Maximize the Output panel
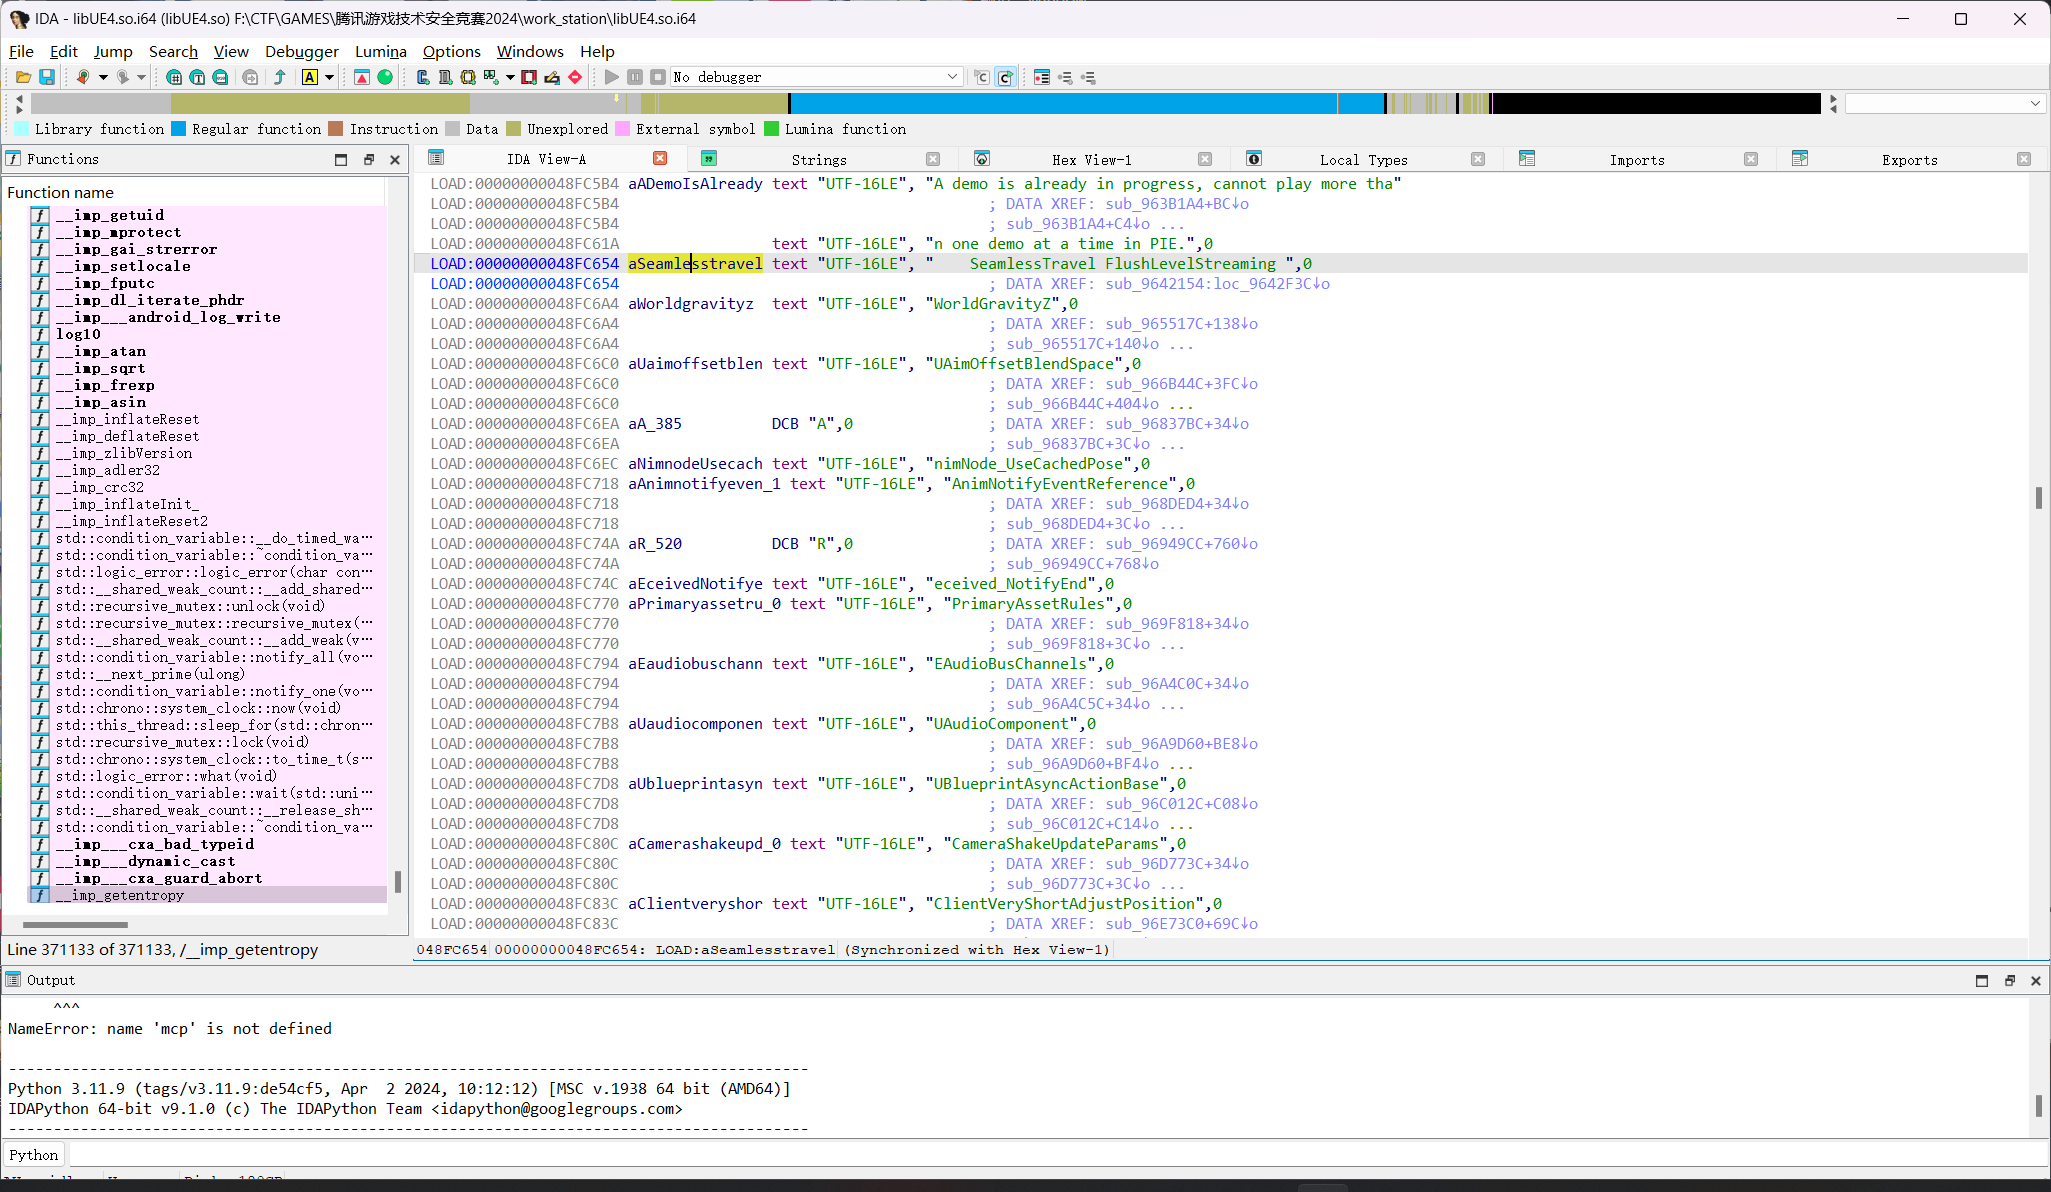Viewport: 2051px width, 1192px height. click(1982, 980)
